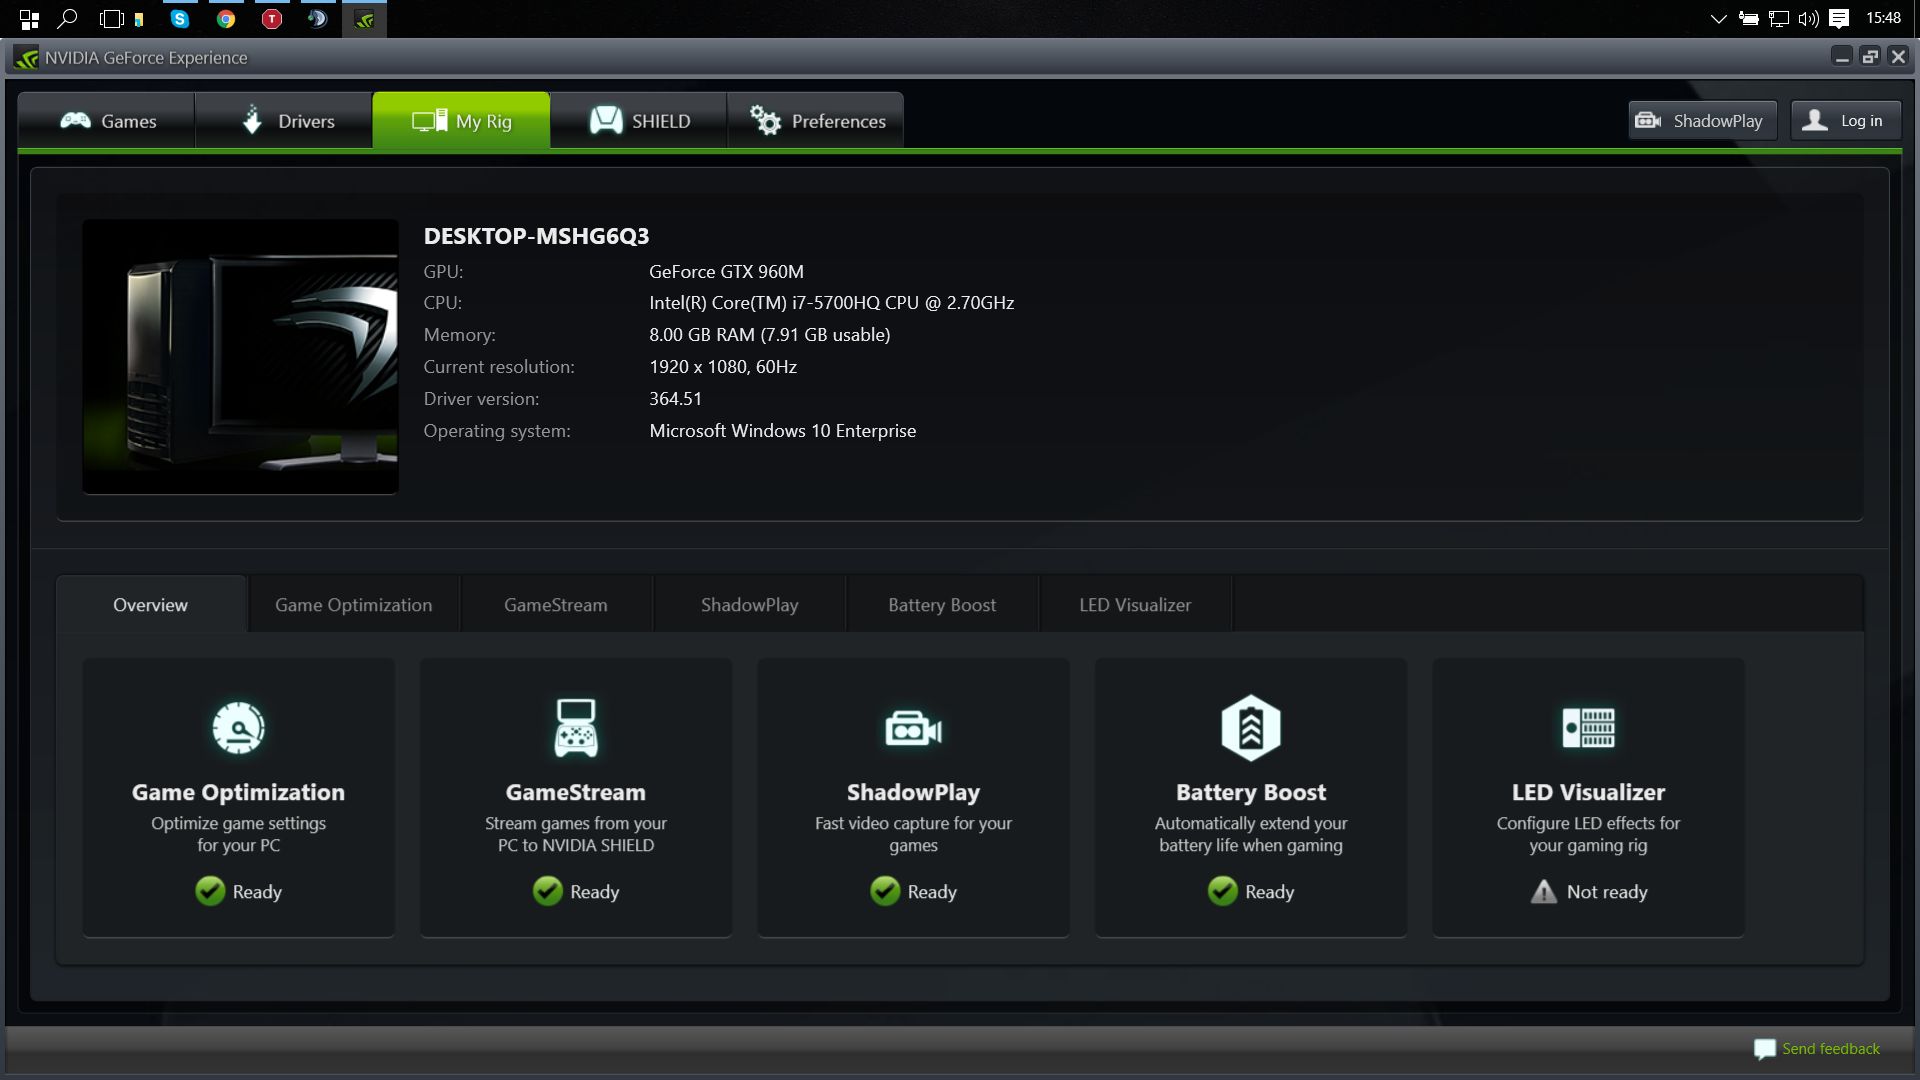This screenshot has height=1080, width=1920.
Task: Select the My Rig tab
Action: click(x=461, y=121)
